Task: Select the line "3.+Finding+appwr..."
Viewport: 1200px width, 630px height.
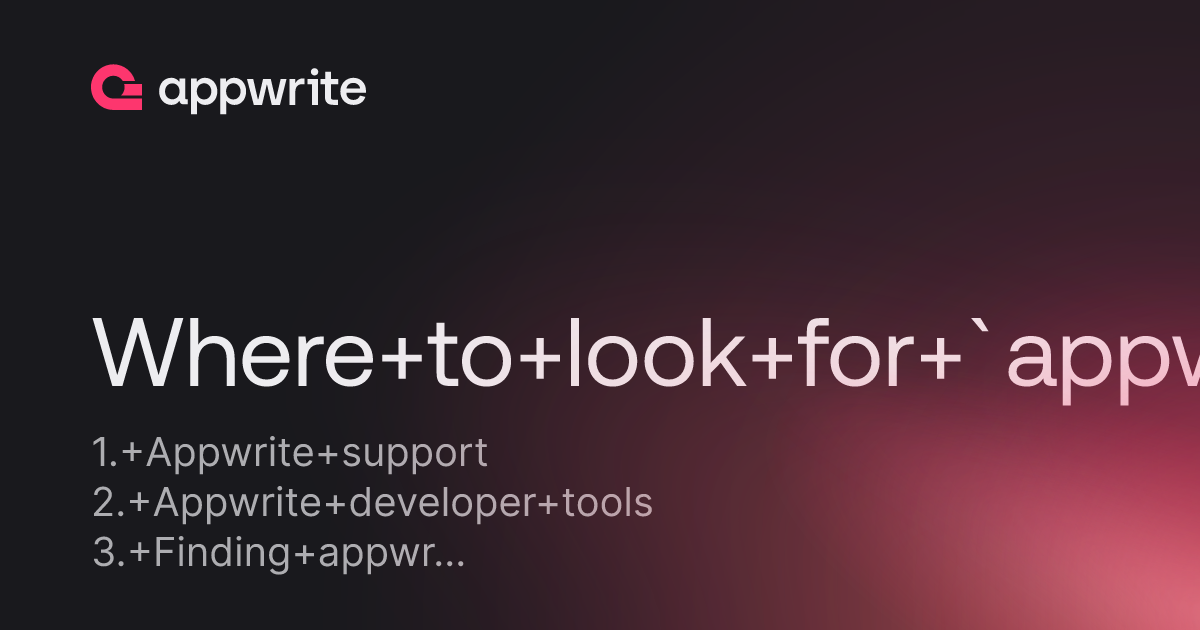Action: pyautogui.click(x=279, y=553)
